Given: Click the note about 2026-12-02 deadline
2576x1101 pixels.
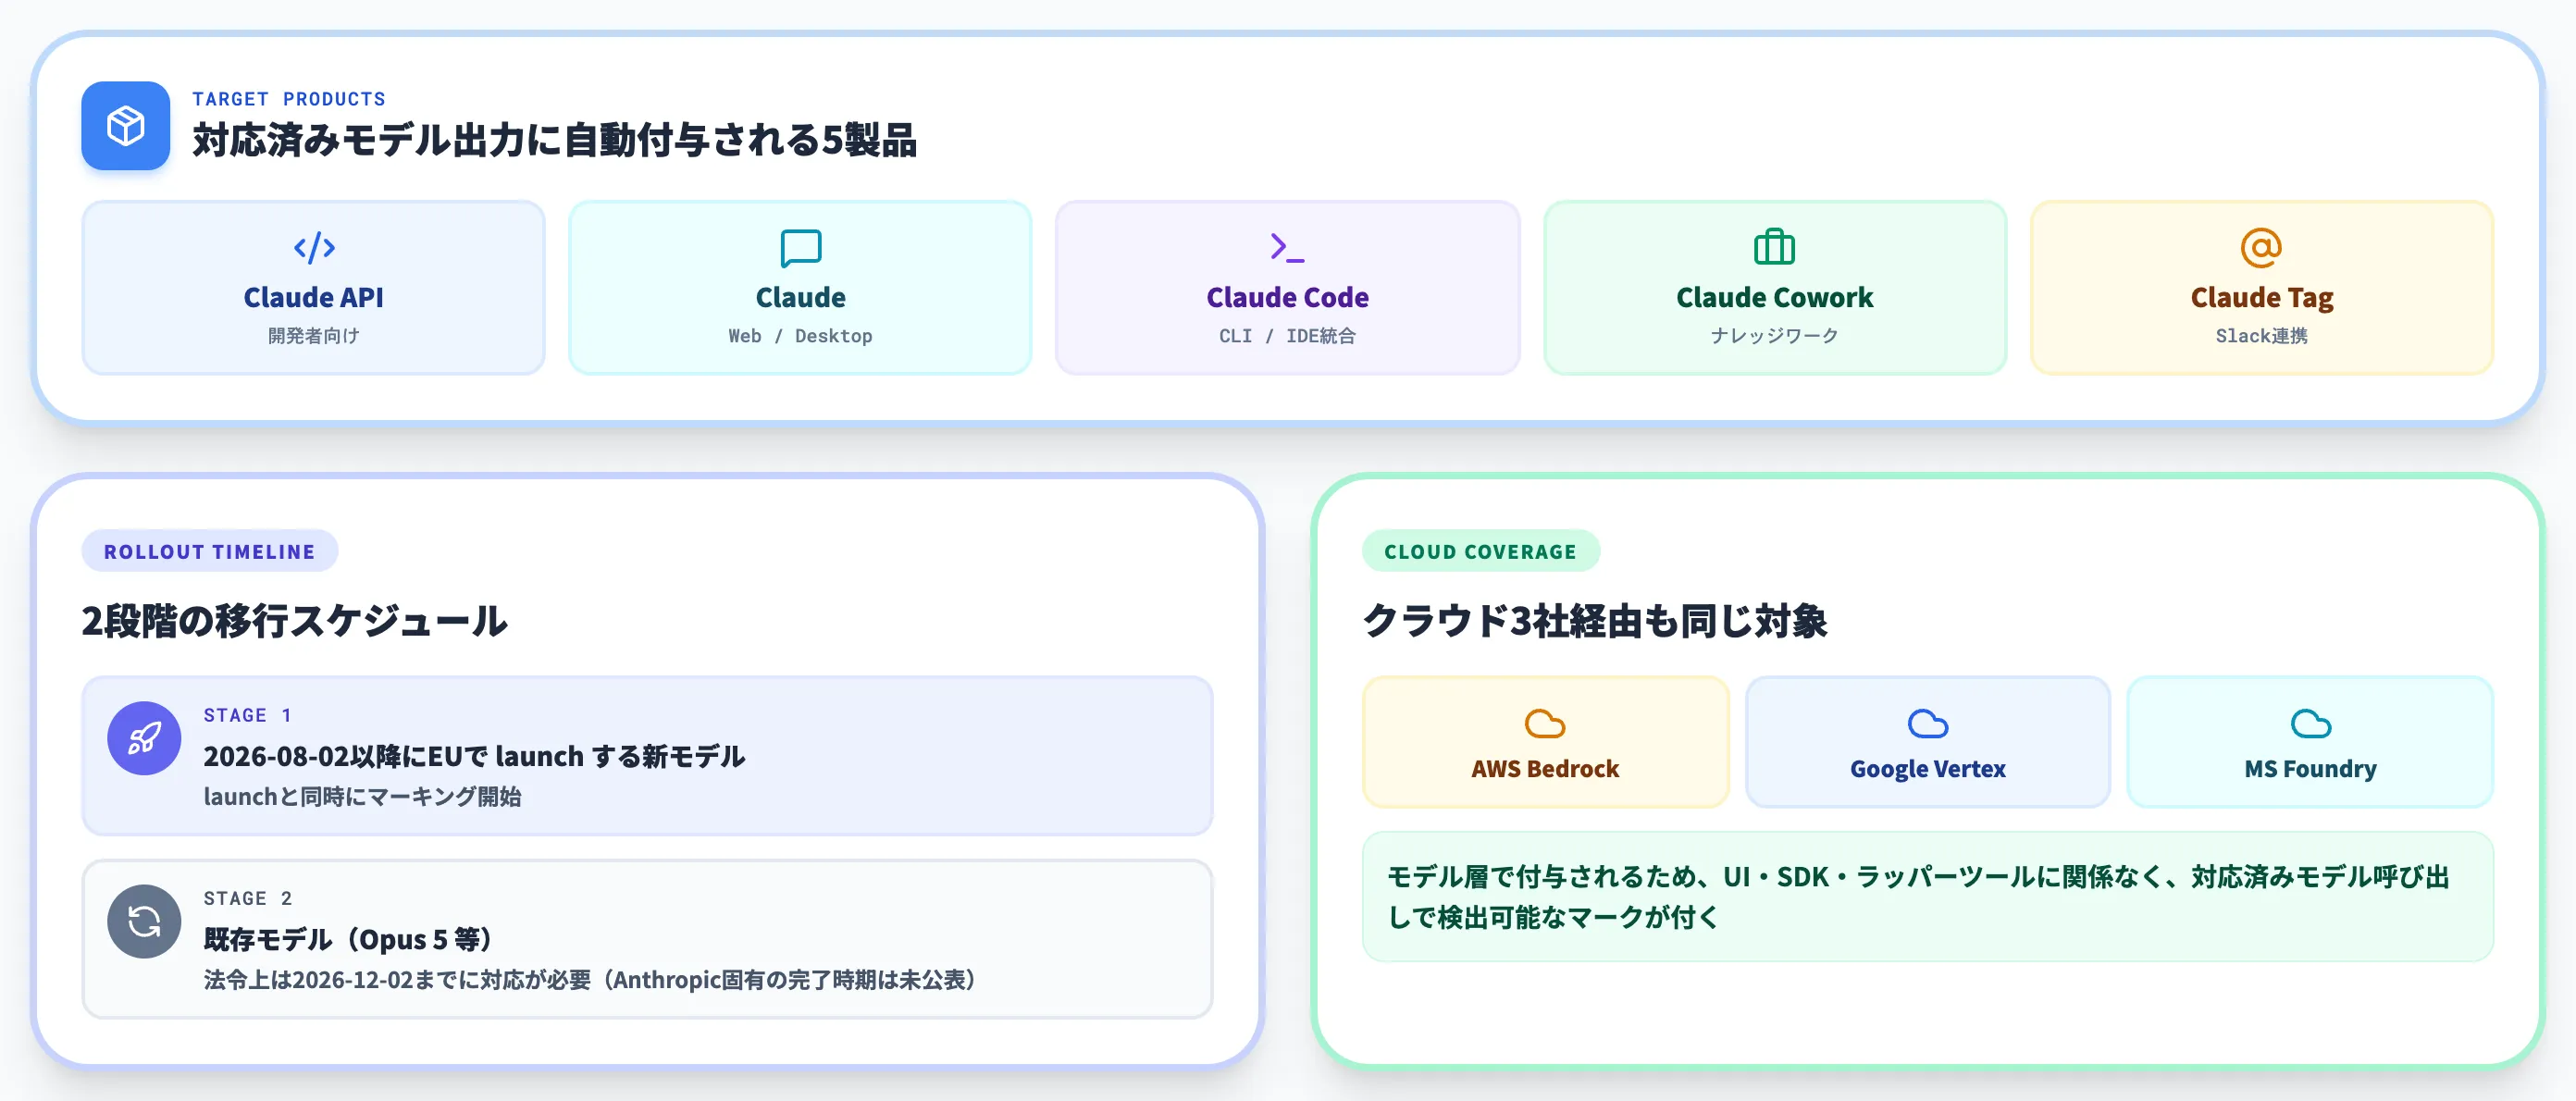Looking at the screenshot, I should 591,980.
